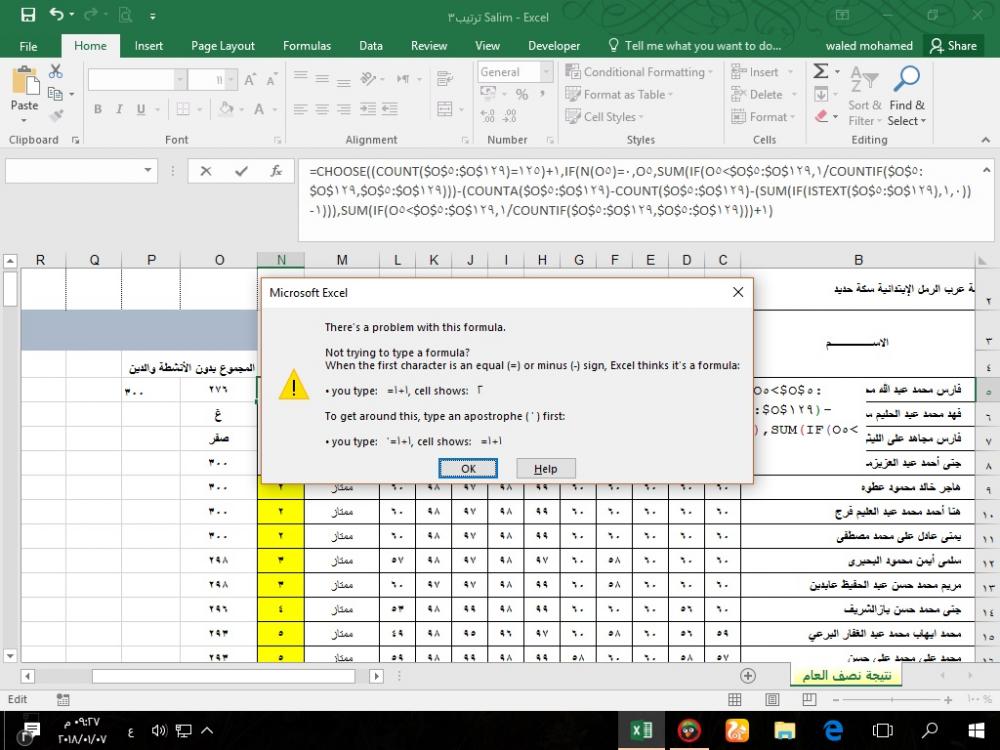Click the New Sheet plus icon
Screen dimensions: 1000x750
[x=747, y=675]
